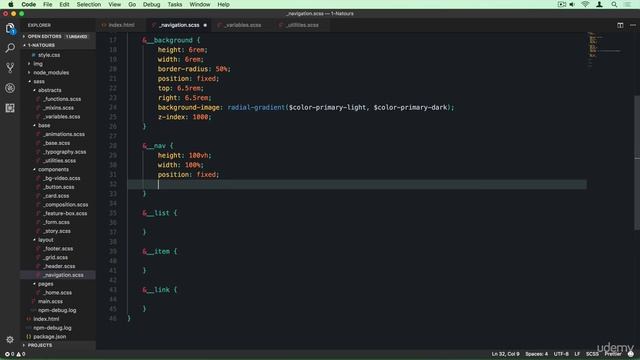Collapse the pages folder
640x360 pixels.
(45, 284)
